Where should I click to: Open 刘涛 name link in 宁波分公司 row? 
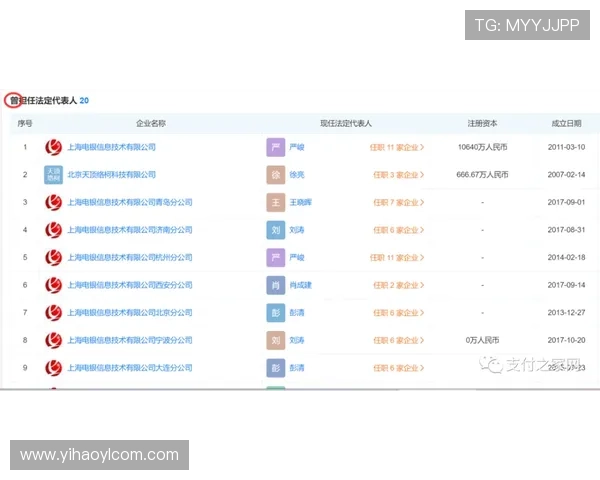297,340
